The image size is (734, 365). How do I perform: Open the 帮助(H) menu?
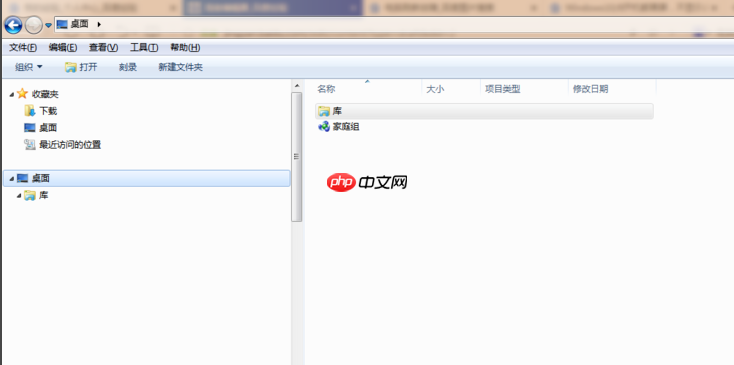pos(185,47)
